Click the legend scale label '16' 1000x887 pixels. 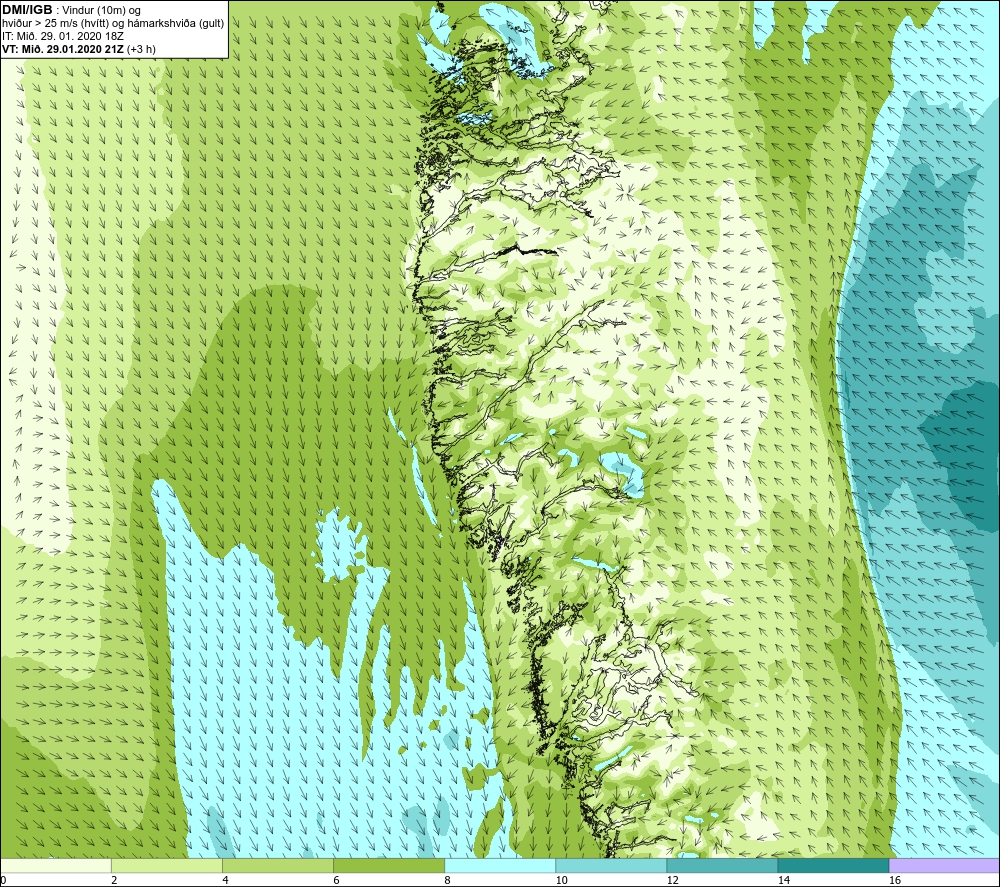click(x=895, y=880)
